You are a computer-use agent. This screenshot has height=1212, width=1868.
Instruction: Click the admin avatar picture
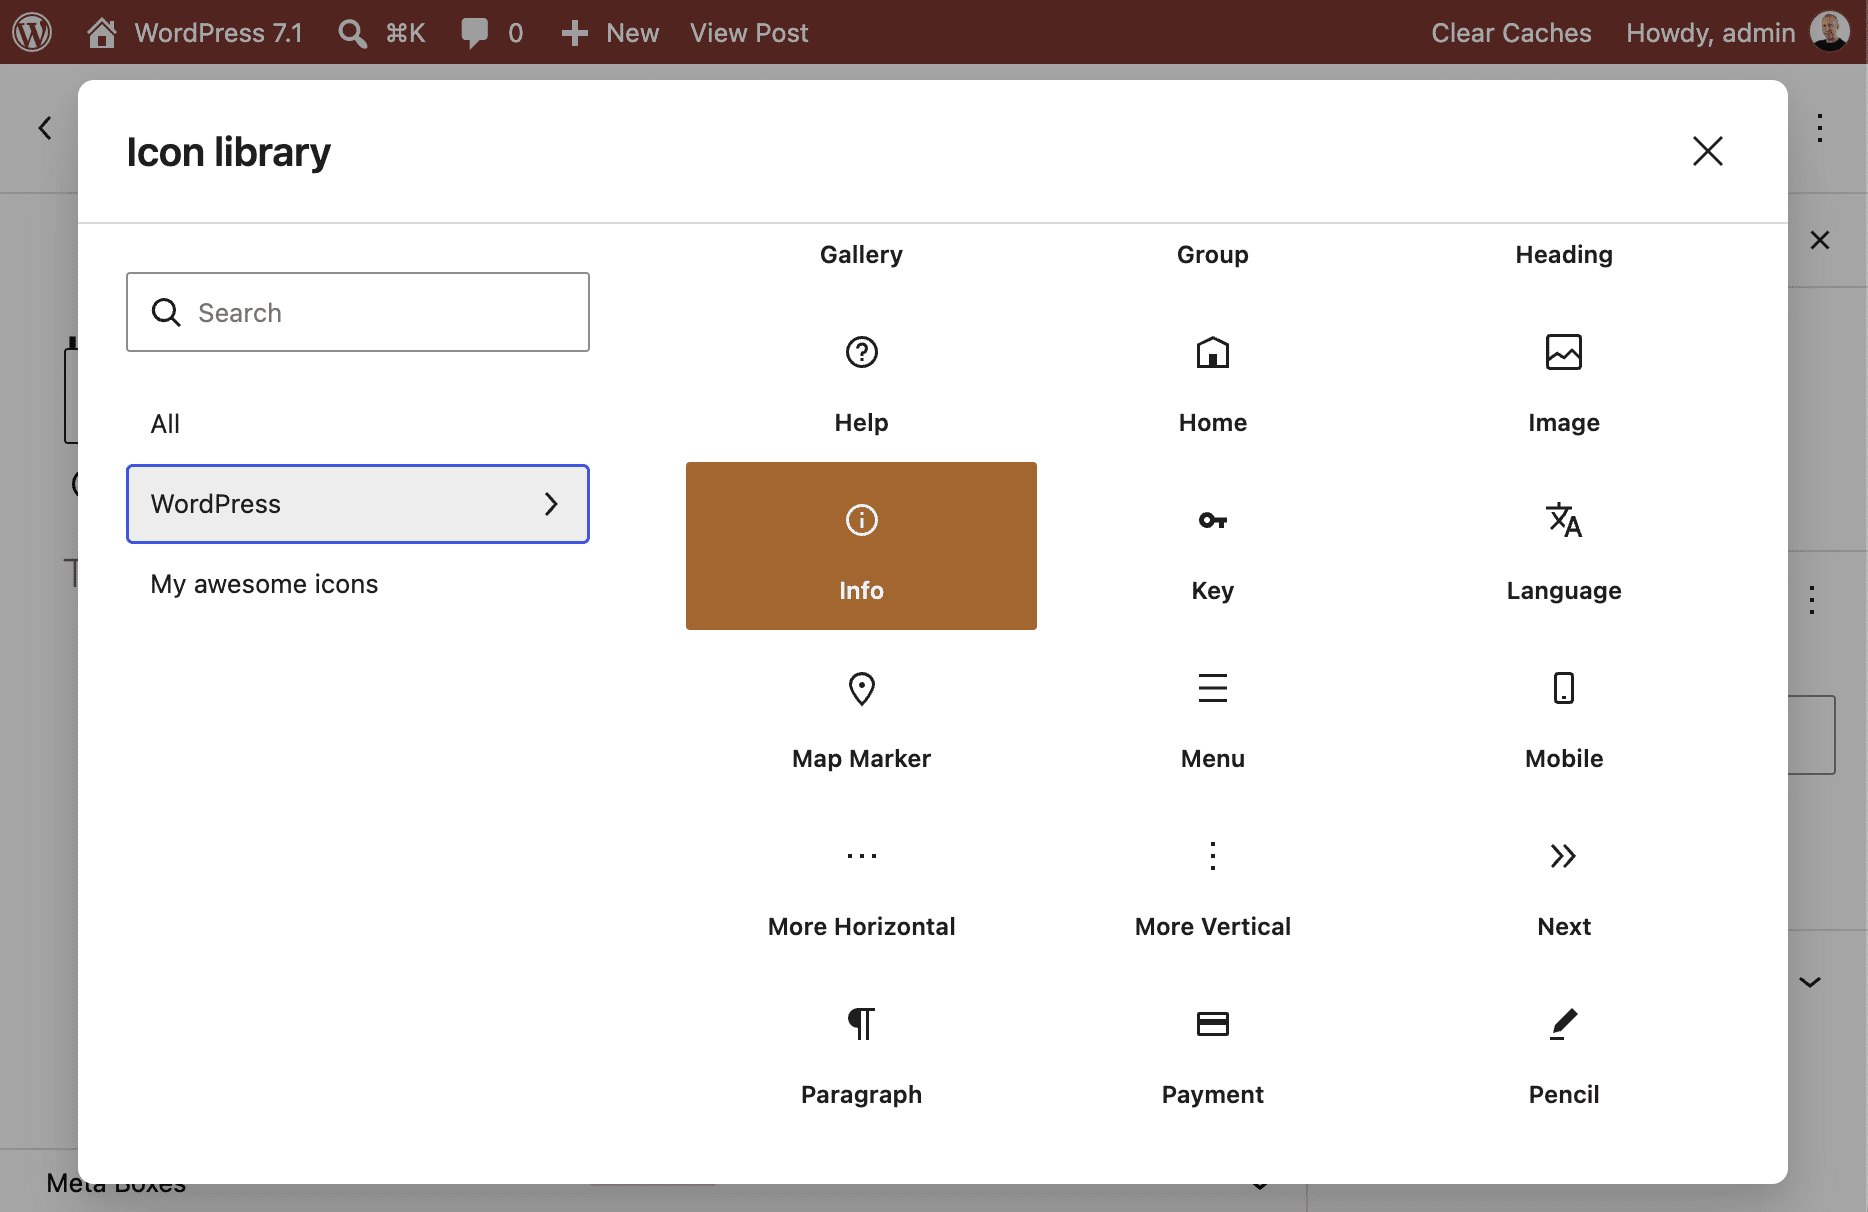(1830, 32)
